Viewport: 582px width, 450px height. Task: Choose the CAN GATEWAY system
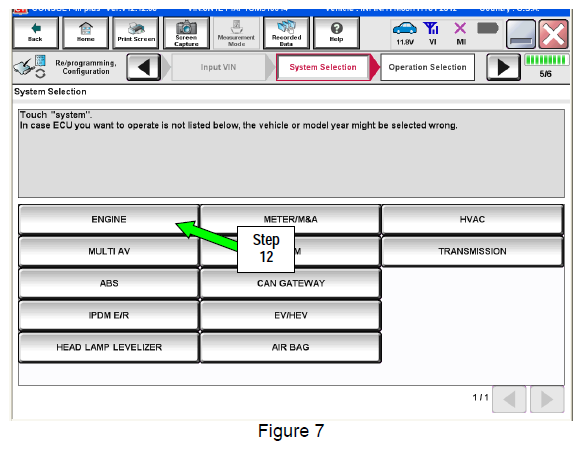click(291, 283)
